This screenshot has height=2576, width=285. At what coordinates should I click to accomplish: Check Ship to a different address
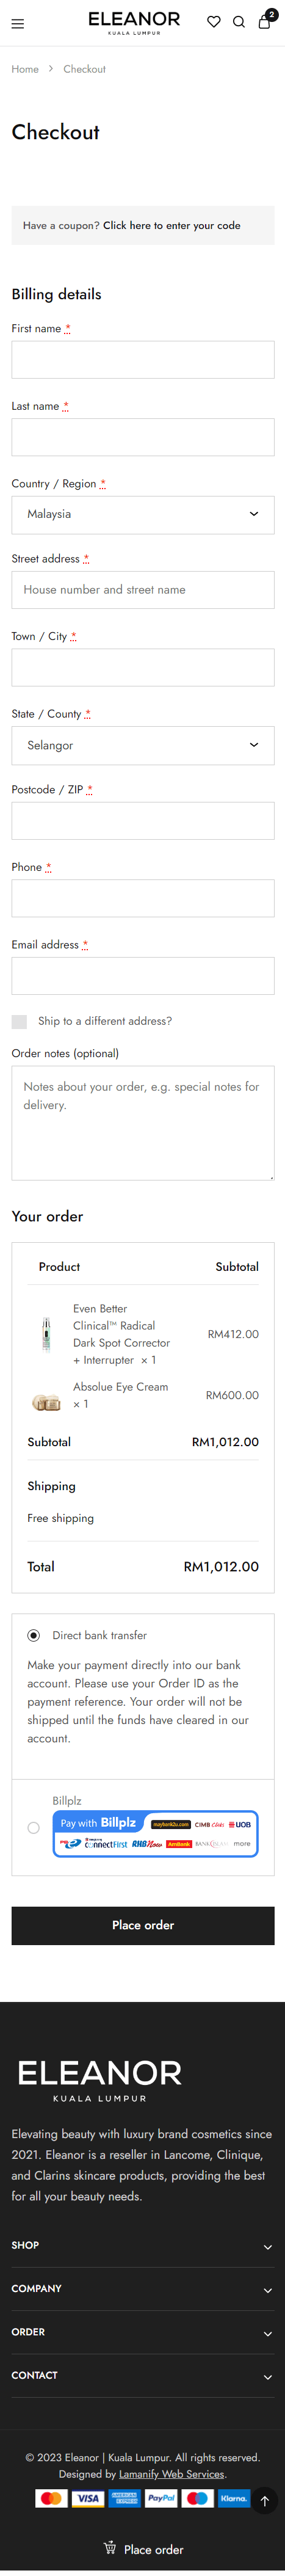[19, 1021]
